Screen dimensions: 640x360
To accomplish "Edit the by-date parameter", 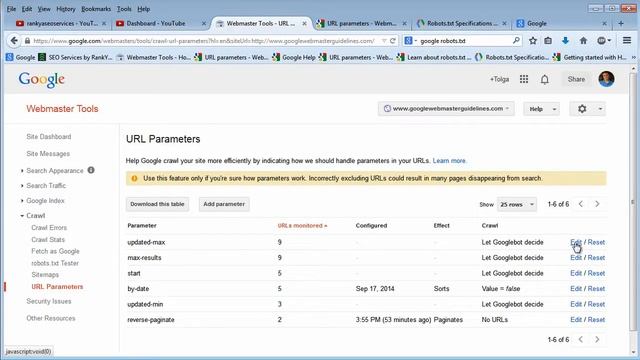I will click(x=576, y=289).
